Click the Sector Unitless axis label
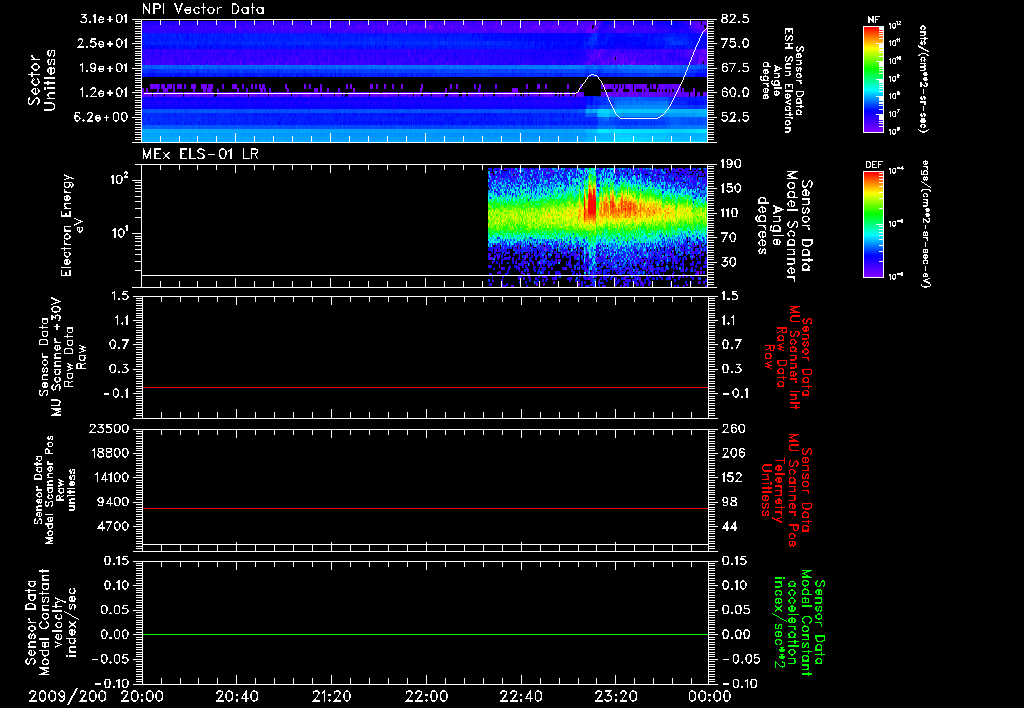 tap(42, 80)
